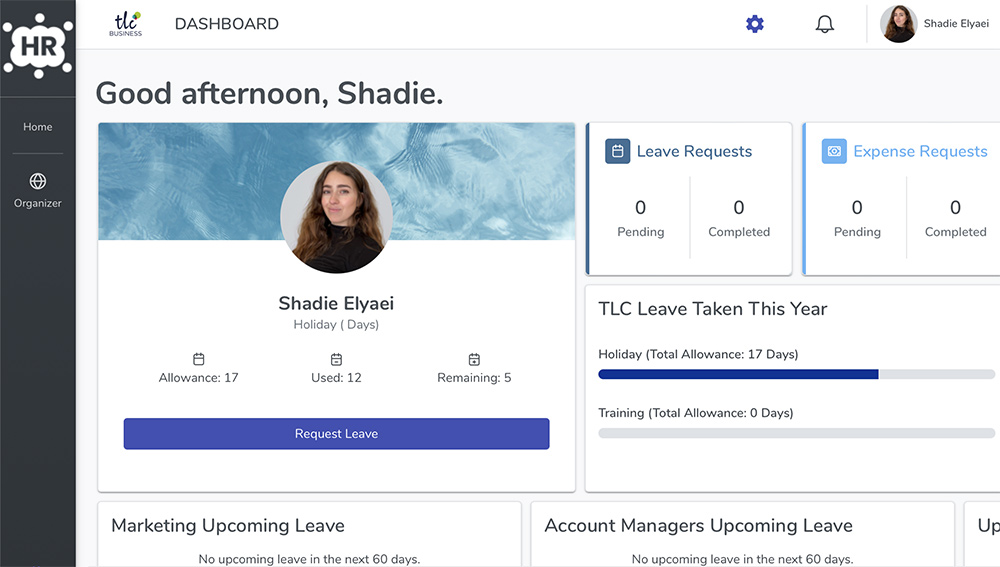The width and height of the screenshot is (1000, 567).
Task: Click the Leave Requests calendar icon
Action: [617, 151]
